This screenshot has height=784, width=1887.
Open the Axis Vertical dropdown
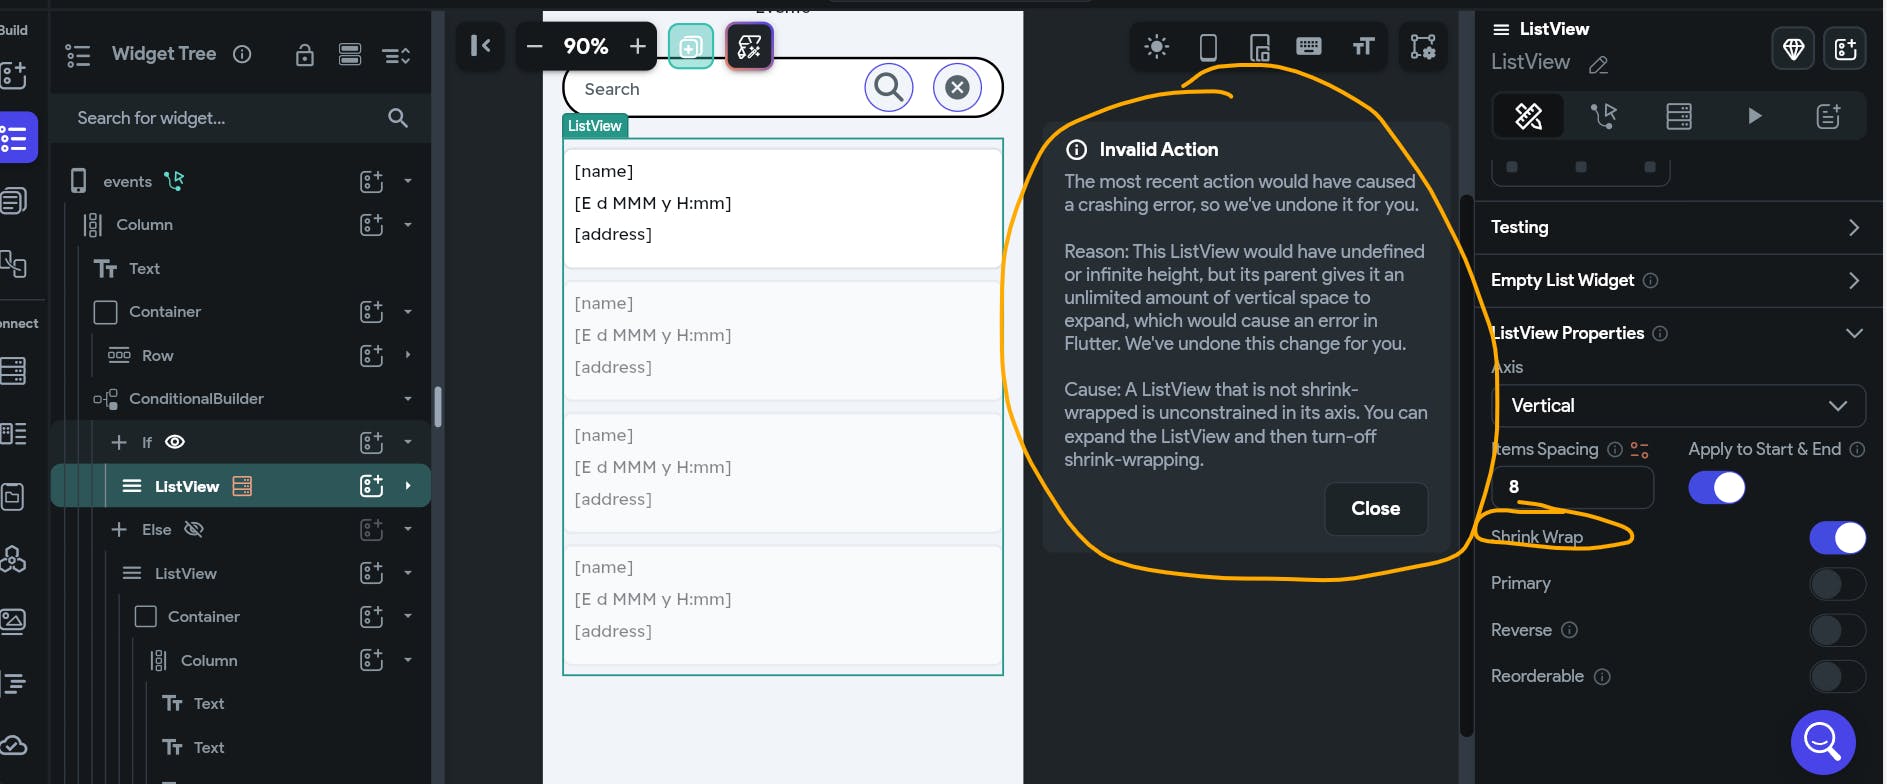pyautogui.click(x=1678, y=406)
